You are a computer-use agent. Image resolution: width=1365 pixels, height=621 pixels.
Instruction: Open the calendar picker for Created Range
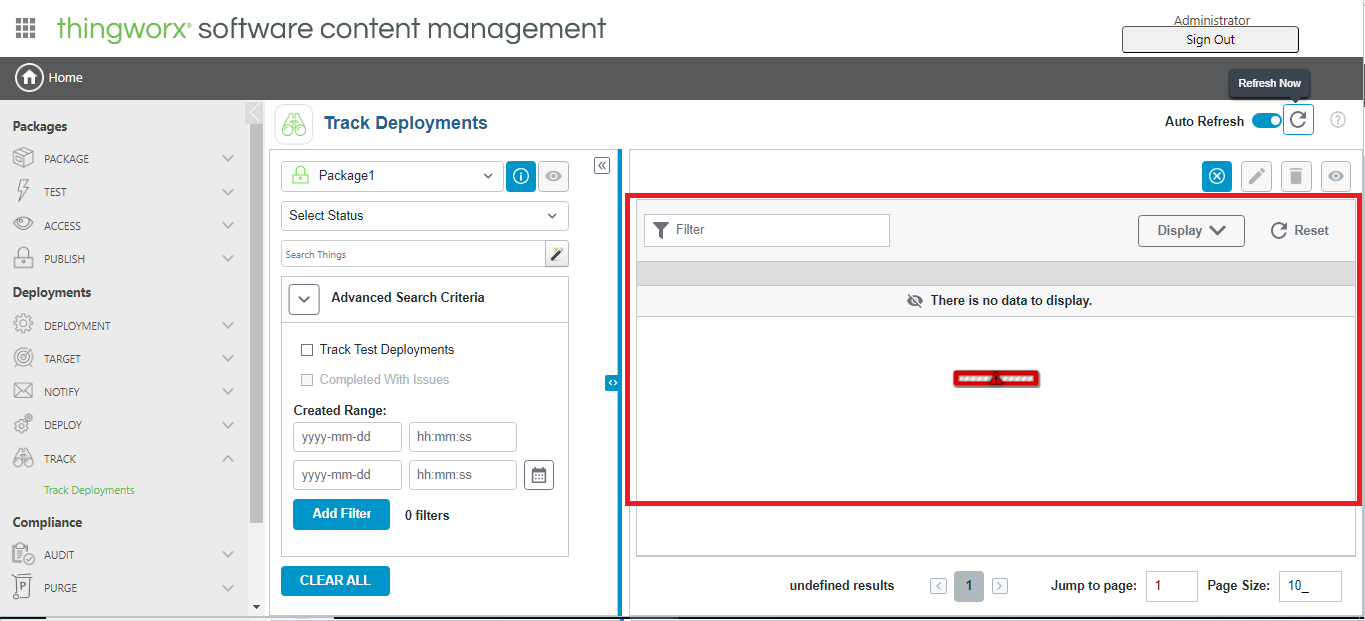click(x=538, y=474)
